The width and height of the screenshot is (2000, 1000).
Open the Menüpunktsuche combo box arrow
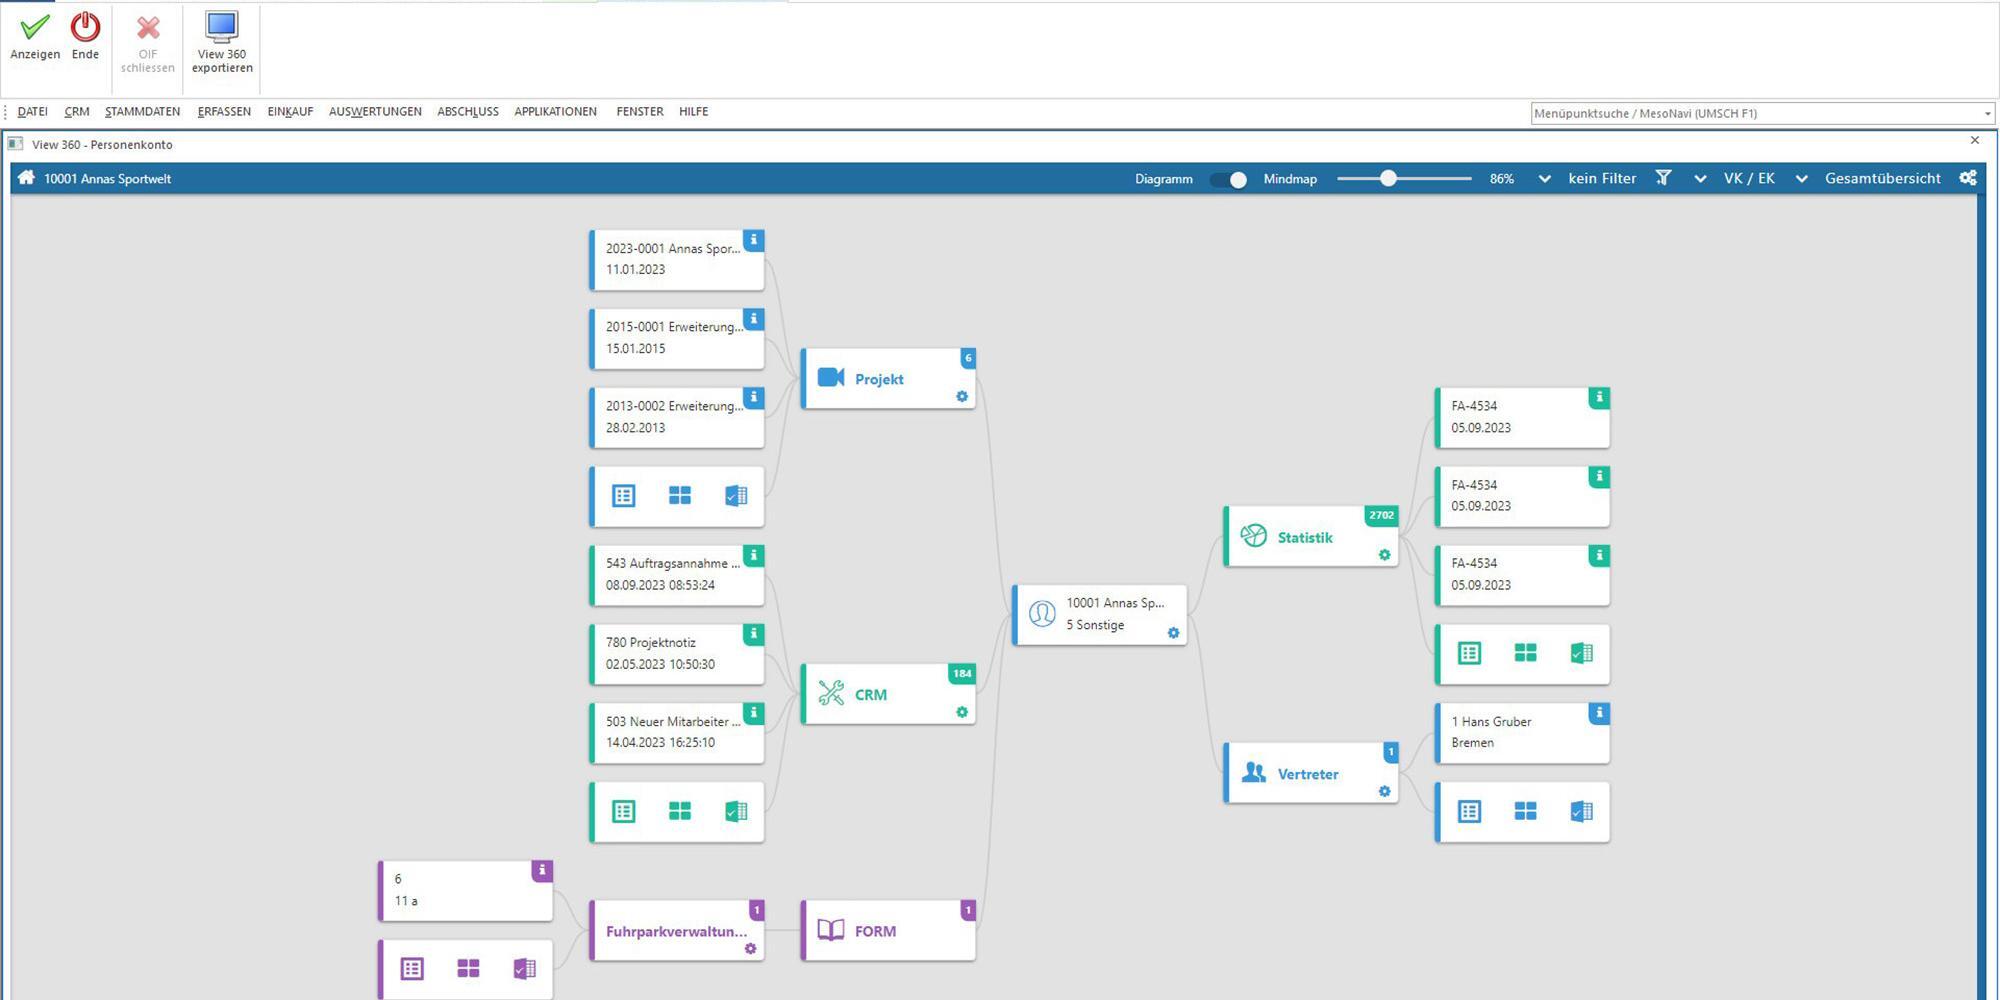coord(1987,114)
